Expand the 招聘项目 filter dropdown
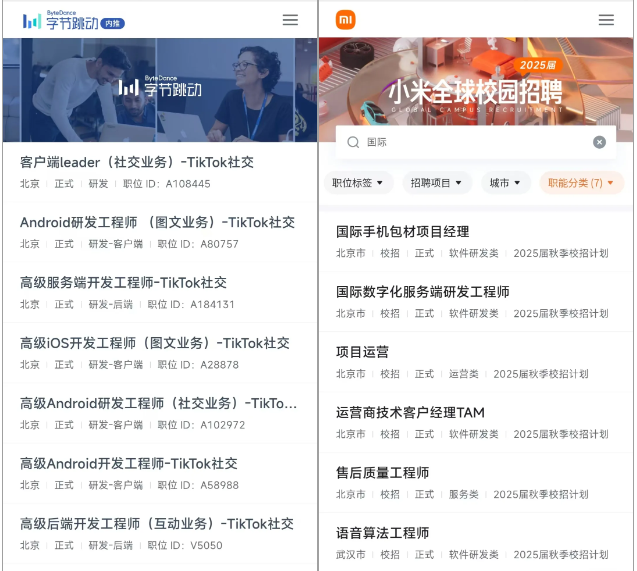 coord(437,183)
